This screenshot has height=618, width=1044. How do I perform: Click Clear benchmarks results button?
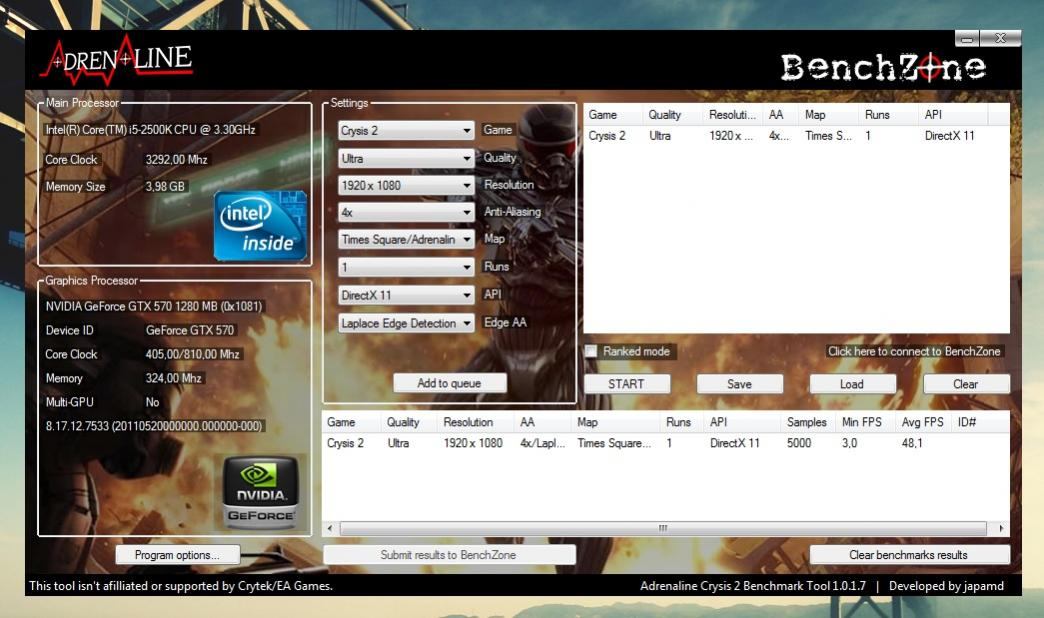909,555
